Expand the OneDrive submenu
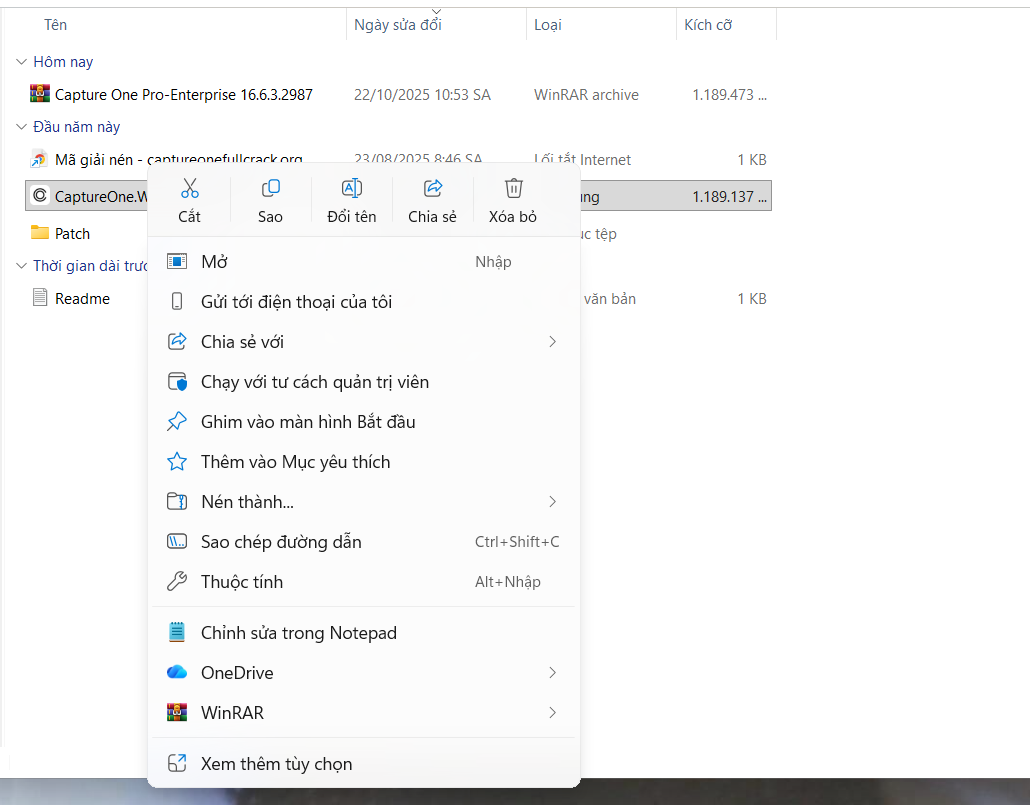This screenshot has height=805, width=1030. click(237, 673)
